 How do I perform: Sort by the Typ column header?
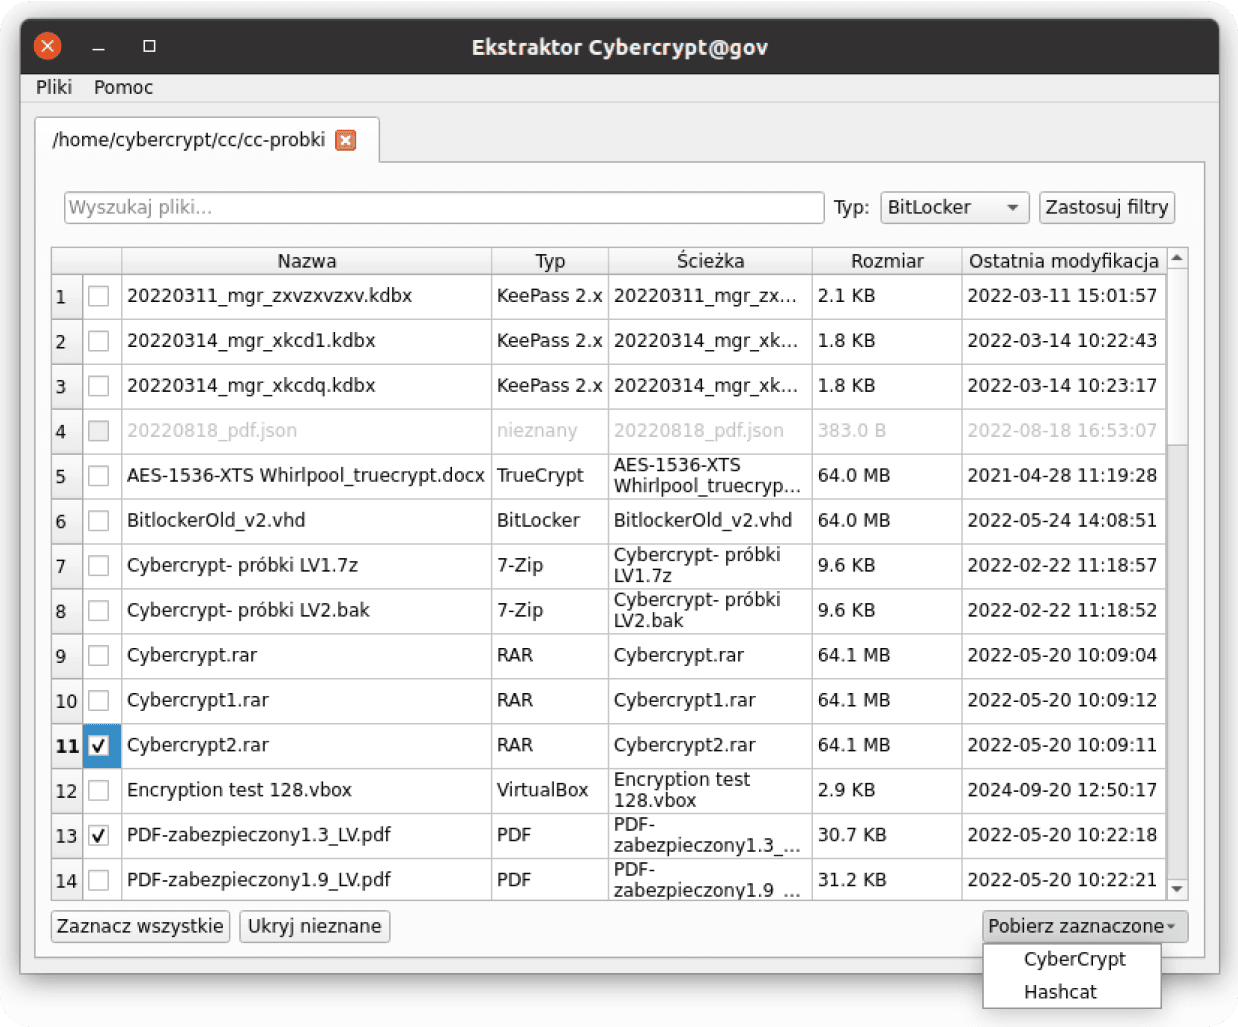pos(550,261)
